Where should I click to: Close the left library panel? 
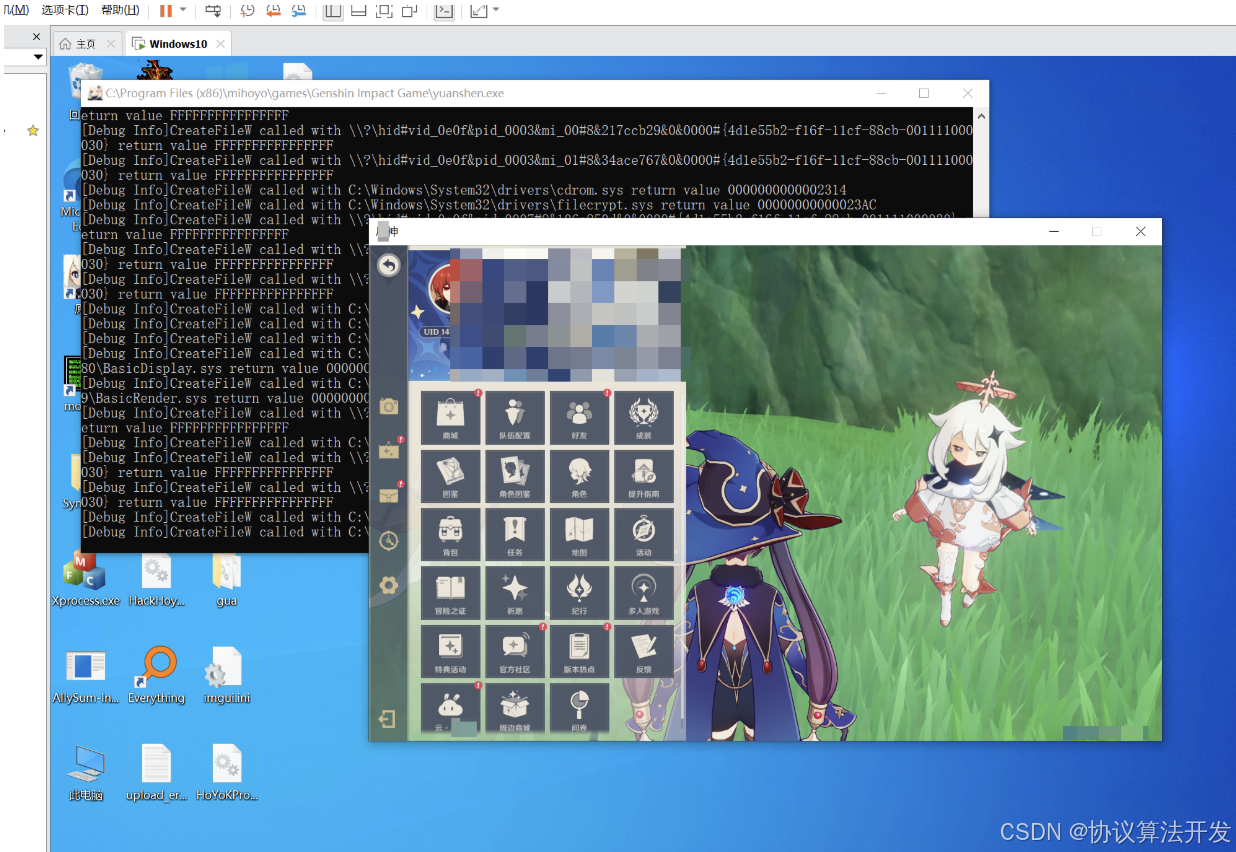tap(37, 36)
